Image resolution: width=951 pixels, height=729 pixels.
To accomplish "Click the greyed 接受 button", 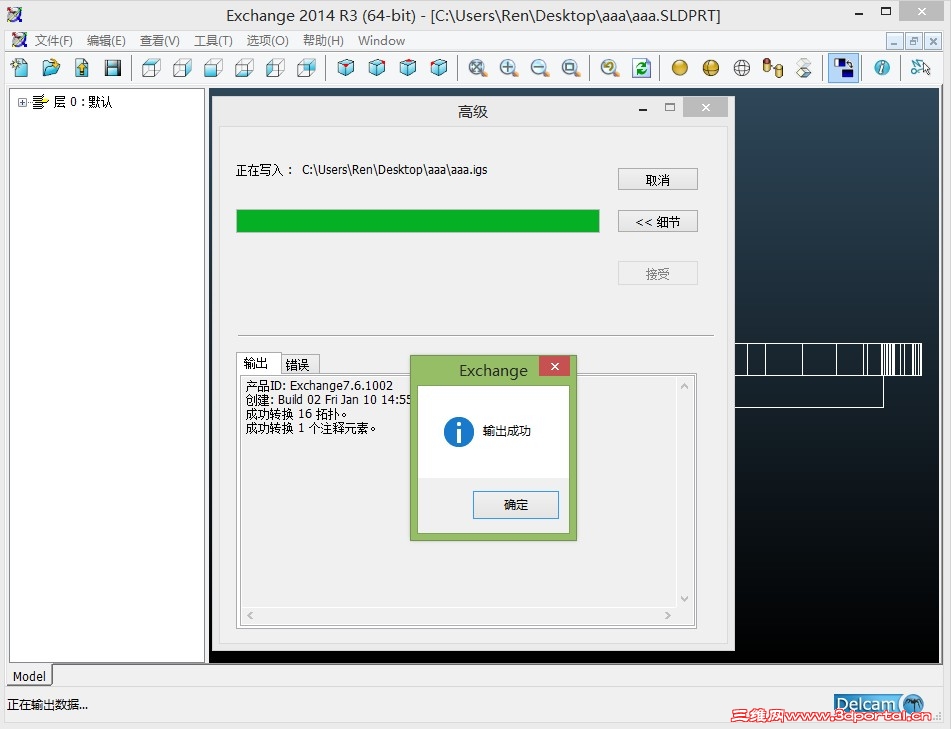I will 657,274.
